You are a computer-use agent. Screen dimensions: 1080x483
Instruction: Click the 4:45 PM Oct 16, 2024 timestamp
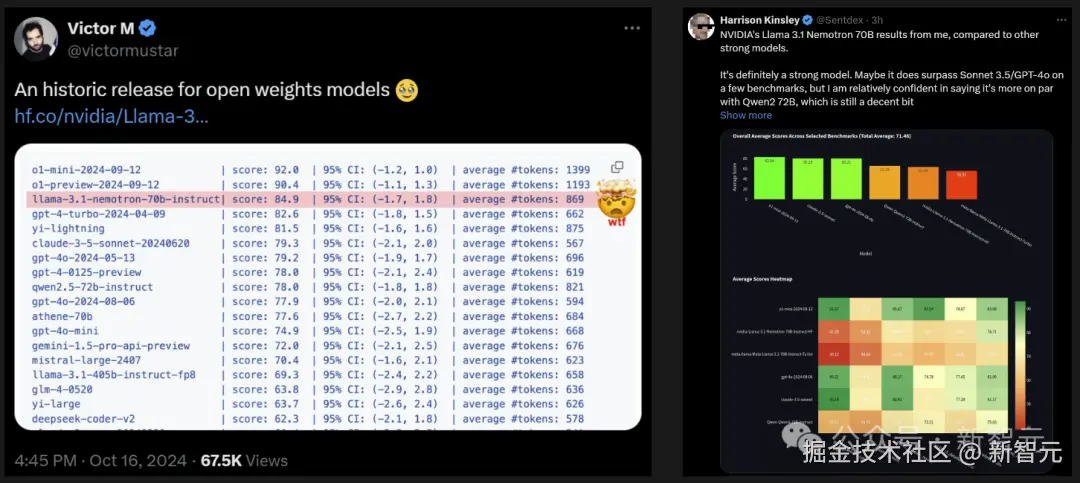click(x=102, y=461)
